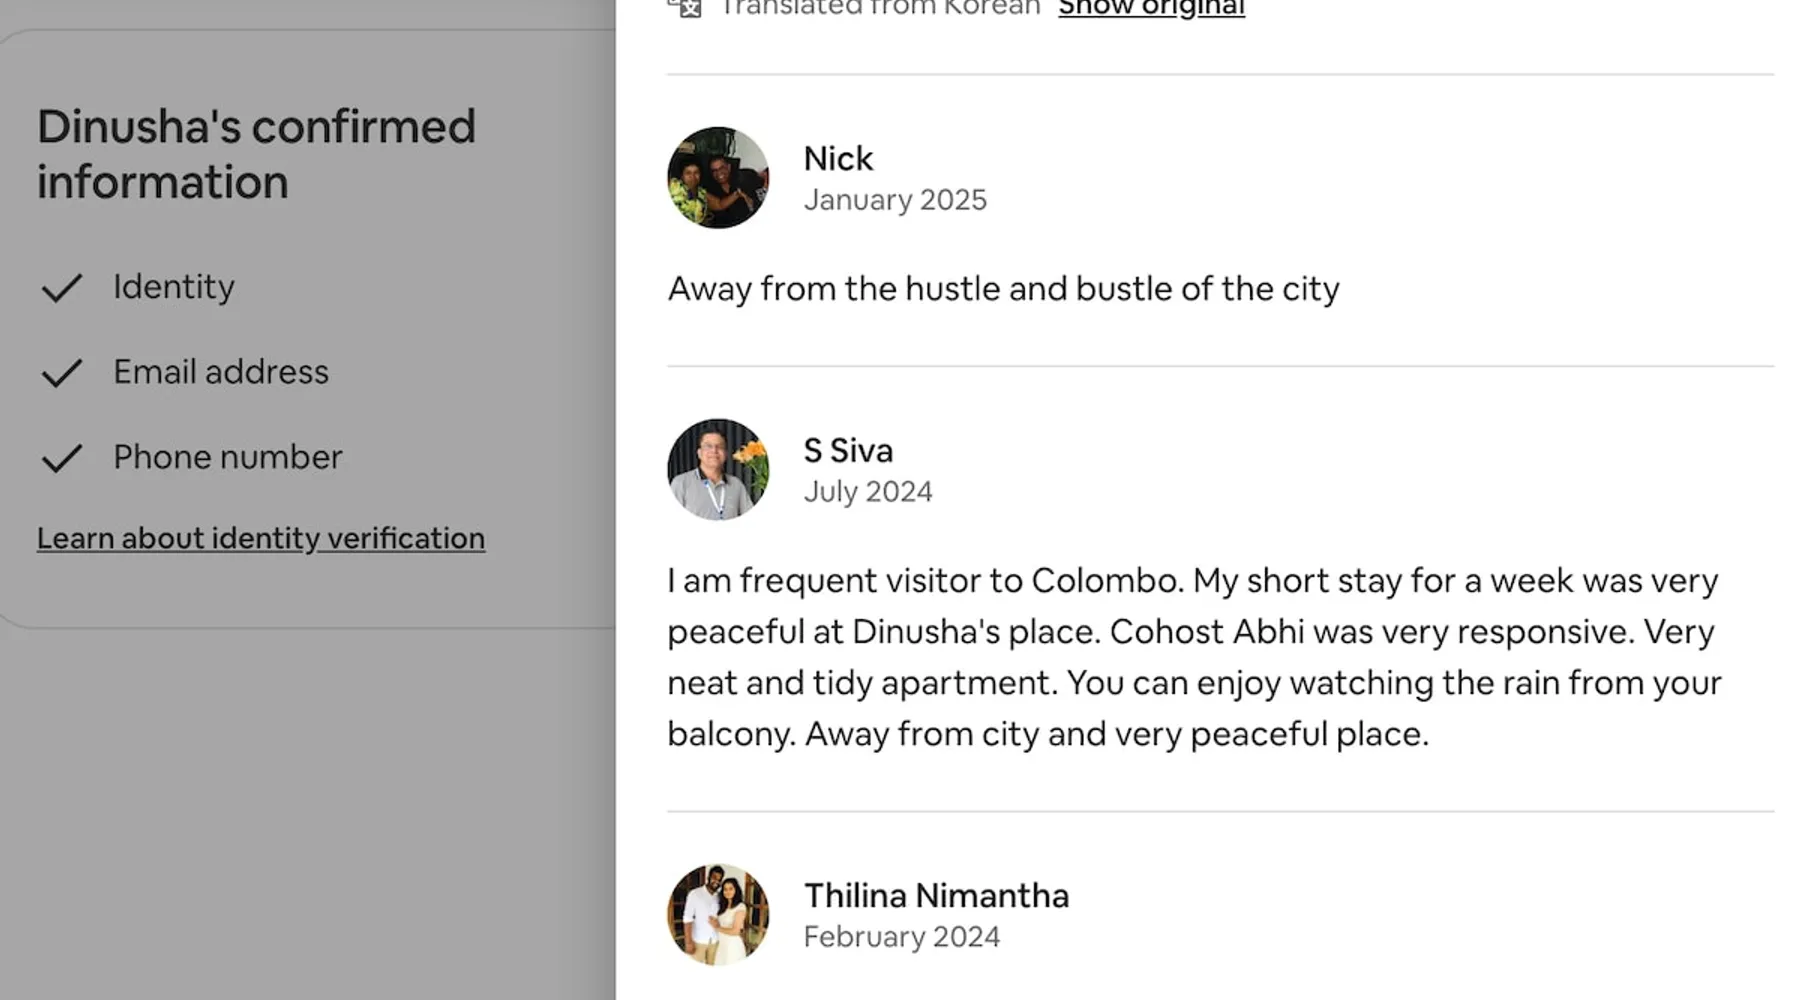This screenshot has height=1000, width=1800.
Task: Click the translation icon beside 'Translated from Korean'
Action: [686, 7]
